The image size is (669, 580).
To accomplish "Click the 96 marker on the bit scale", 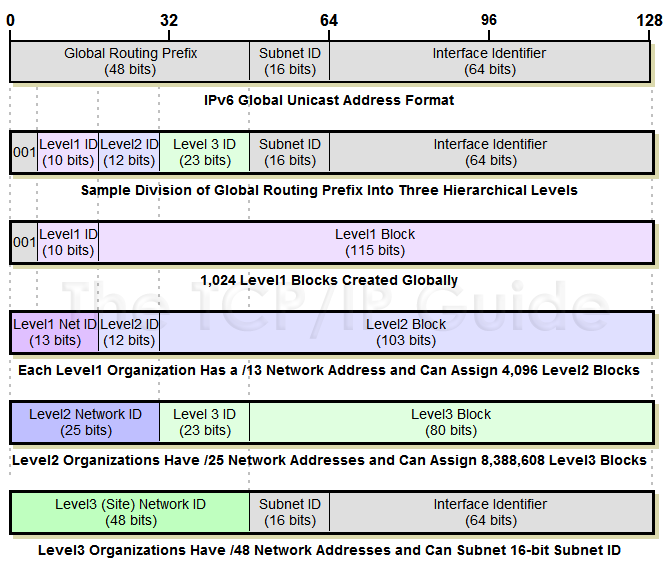I will click(x=489, y=20).
